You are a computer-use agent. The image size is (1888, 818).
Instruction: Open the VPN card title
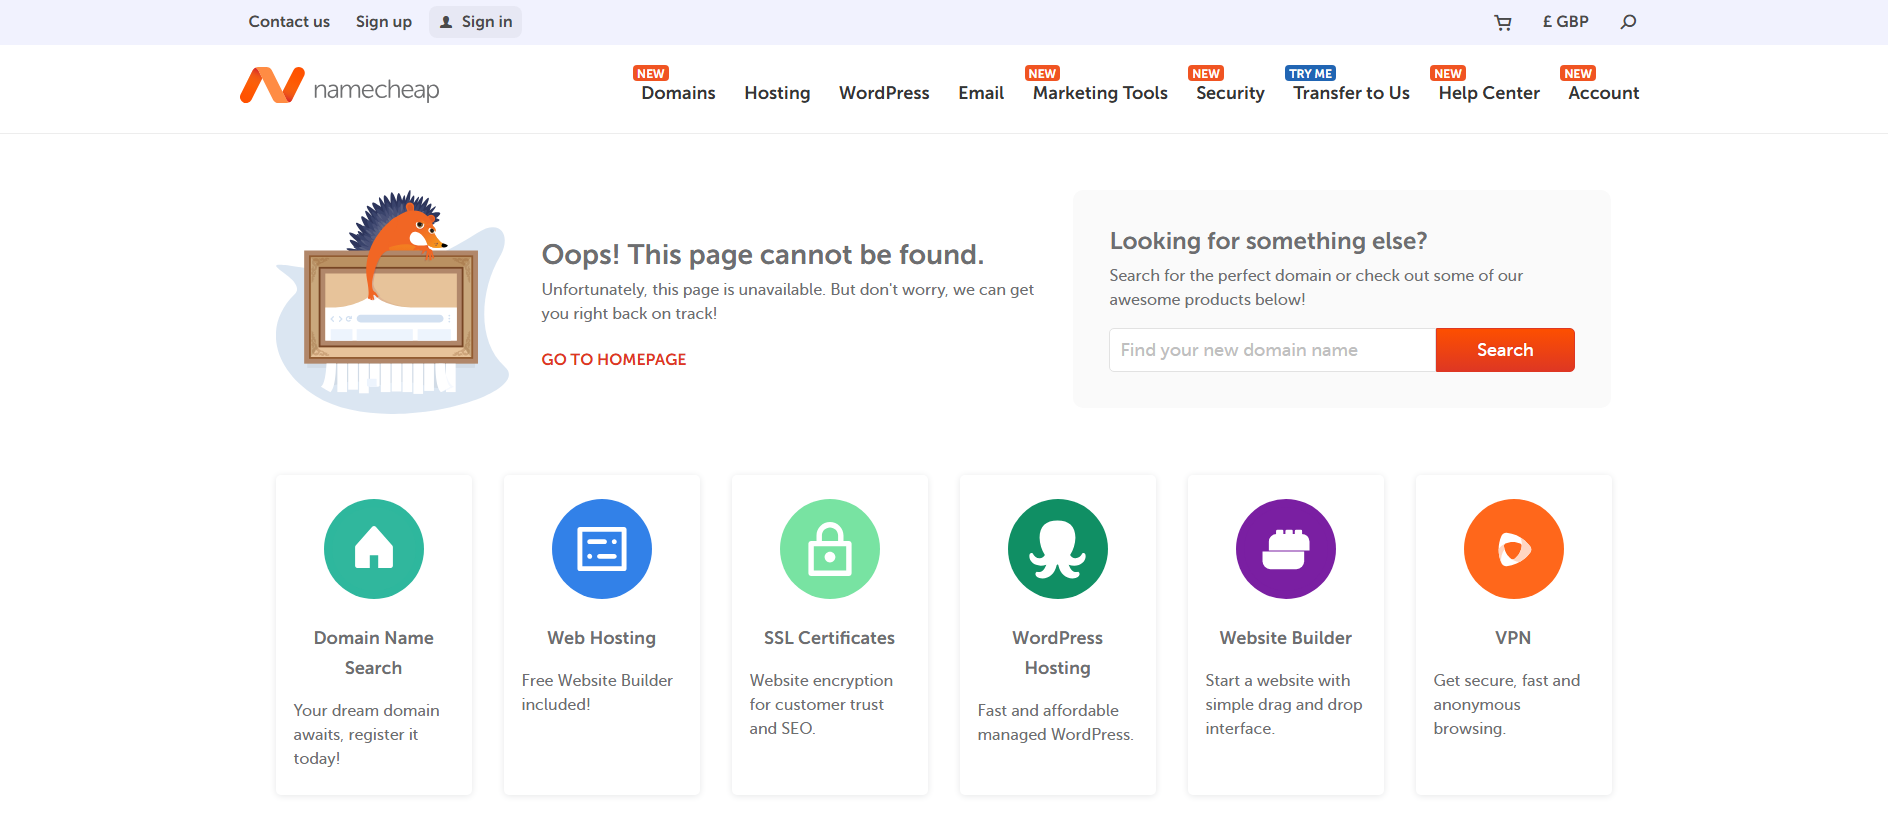click(1513, 638)
